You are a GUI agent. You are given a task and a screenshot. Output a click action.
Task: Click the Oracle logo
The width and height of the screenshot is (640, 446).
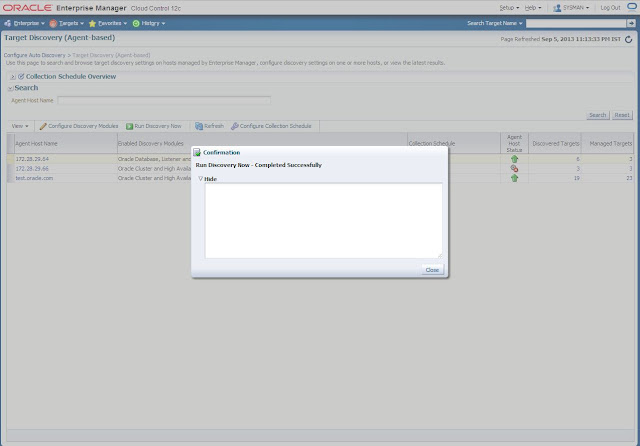(27, 8)
